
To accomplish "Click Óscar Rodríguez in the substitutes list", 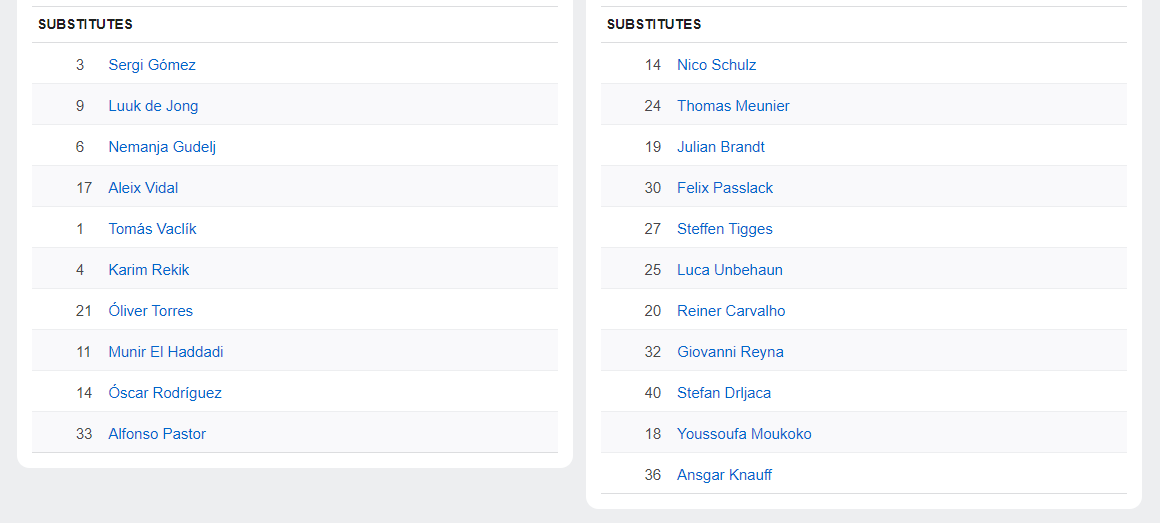I will [165, 393].
